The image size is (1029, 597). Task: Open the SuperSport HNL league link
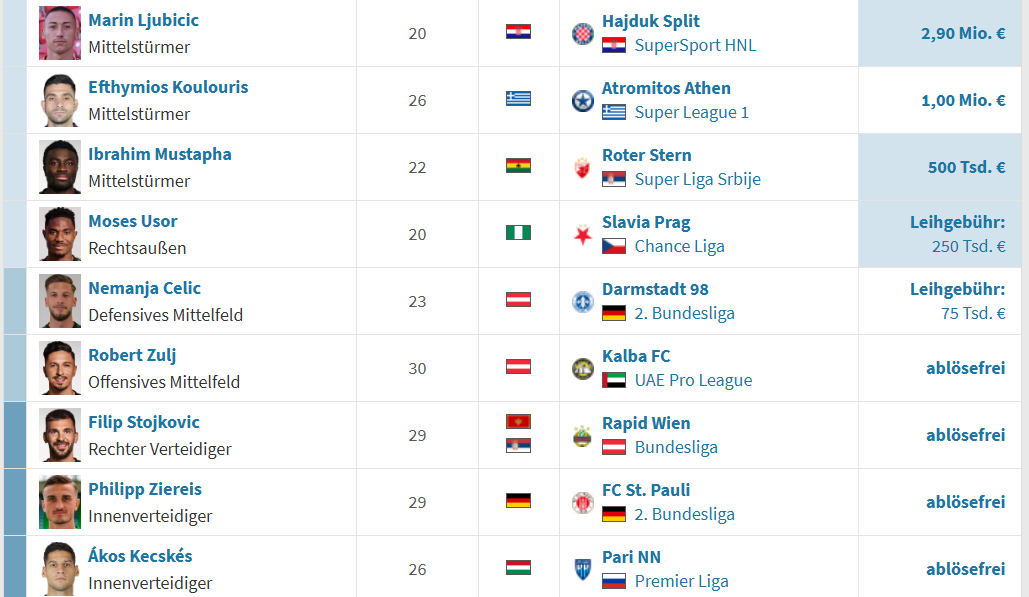tap(695, 45)
